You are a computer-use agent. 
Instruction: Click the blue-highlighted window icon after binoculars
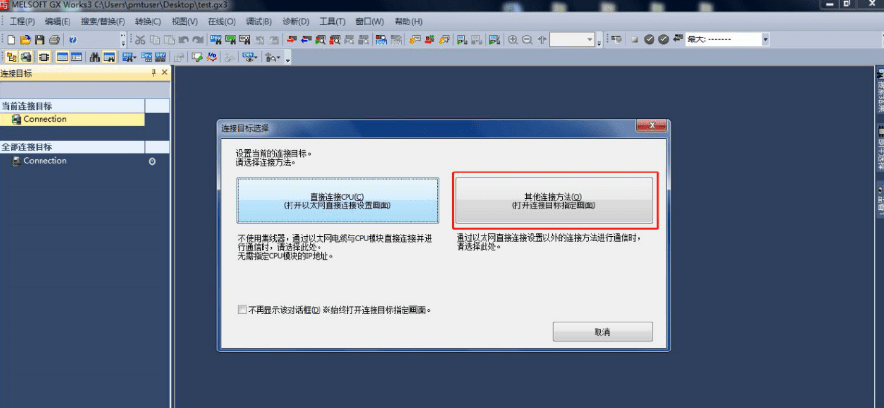[109, 57]
